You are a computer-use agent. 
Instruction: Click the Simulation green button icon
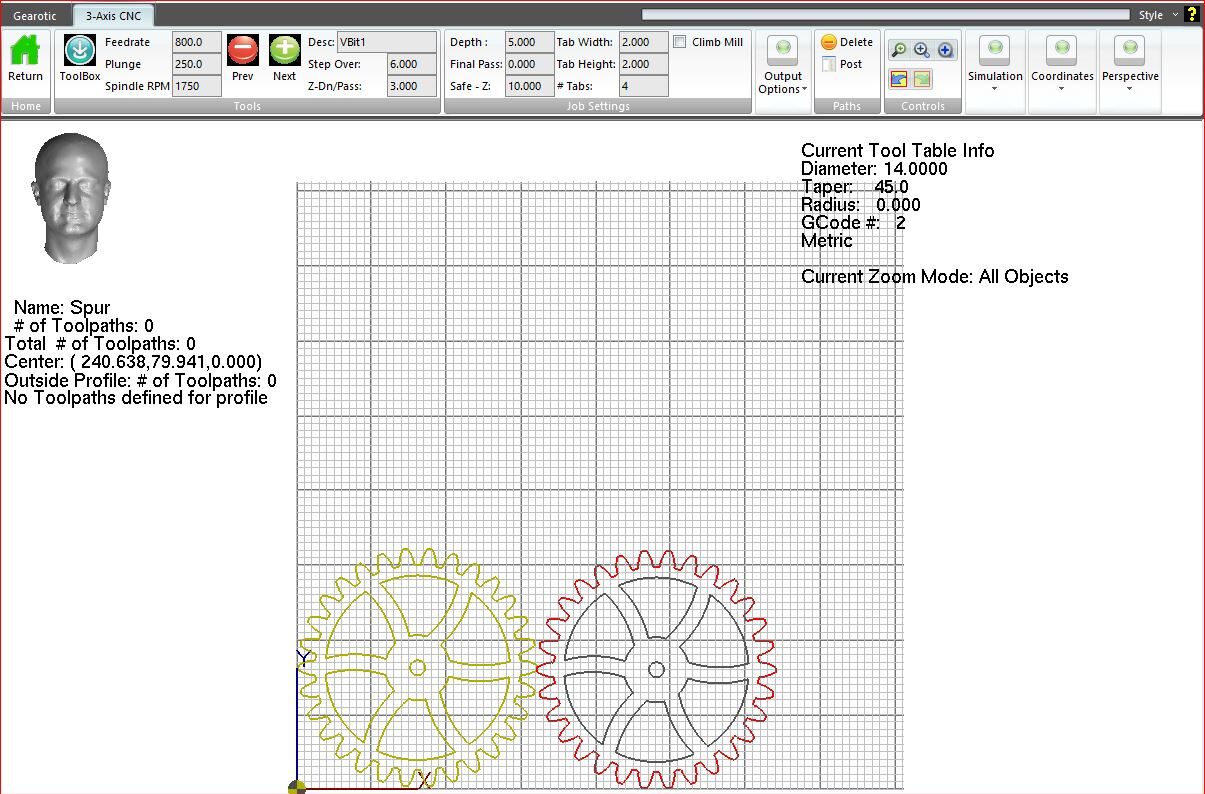pyautogui.click(x=995, y=49)
